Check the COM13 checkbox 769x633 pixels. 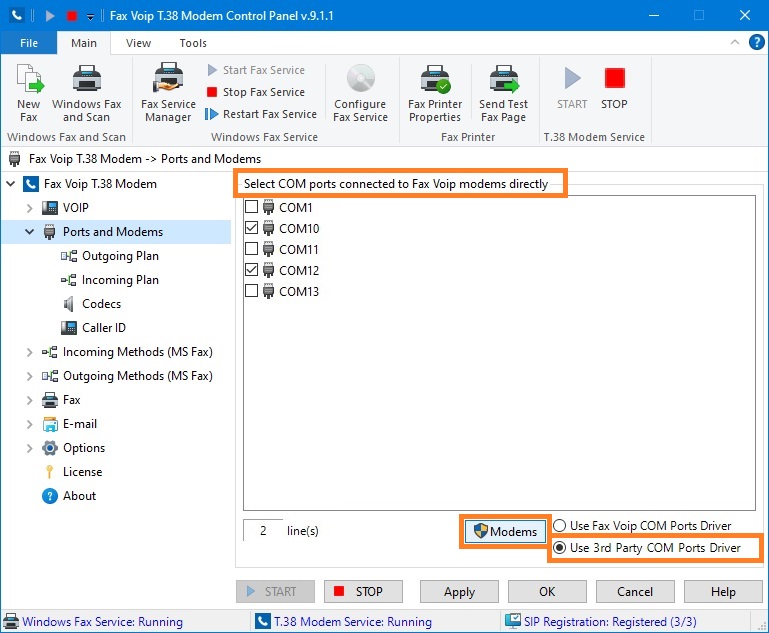click(x=252, y=291)
